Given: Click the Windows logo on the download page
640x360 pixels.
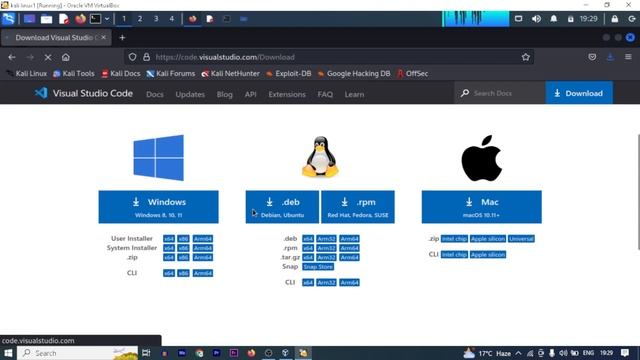Looking at the screenshot, I should coord(158,158).
